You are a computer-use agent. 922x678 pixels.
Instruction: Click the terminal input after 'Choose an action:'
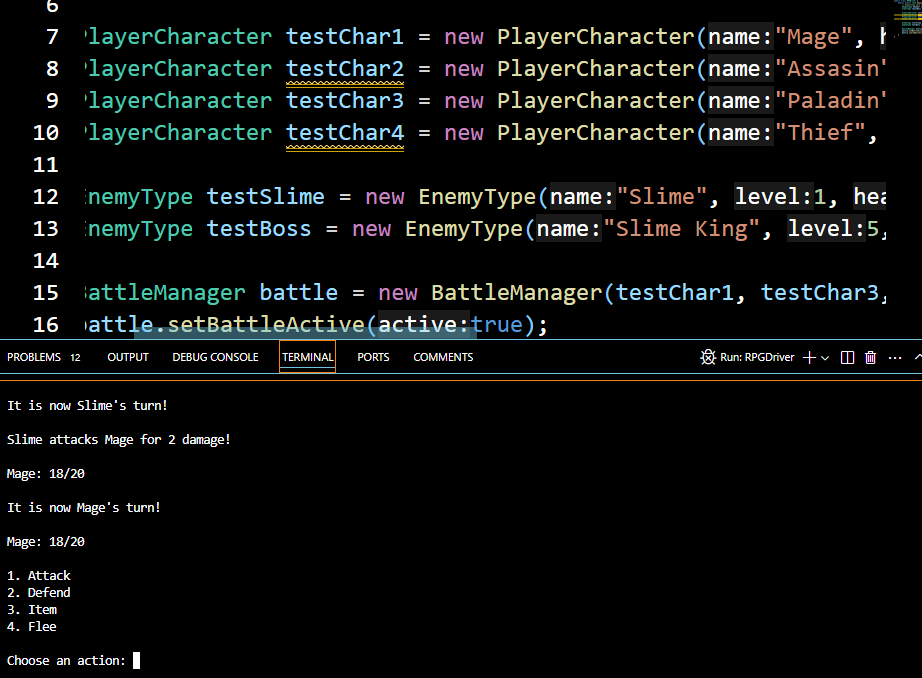[137, 660]
